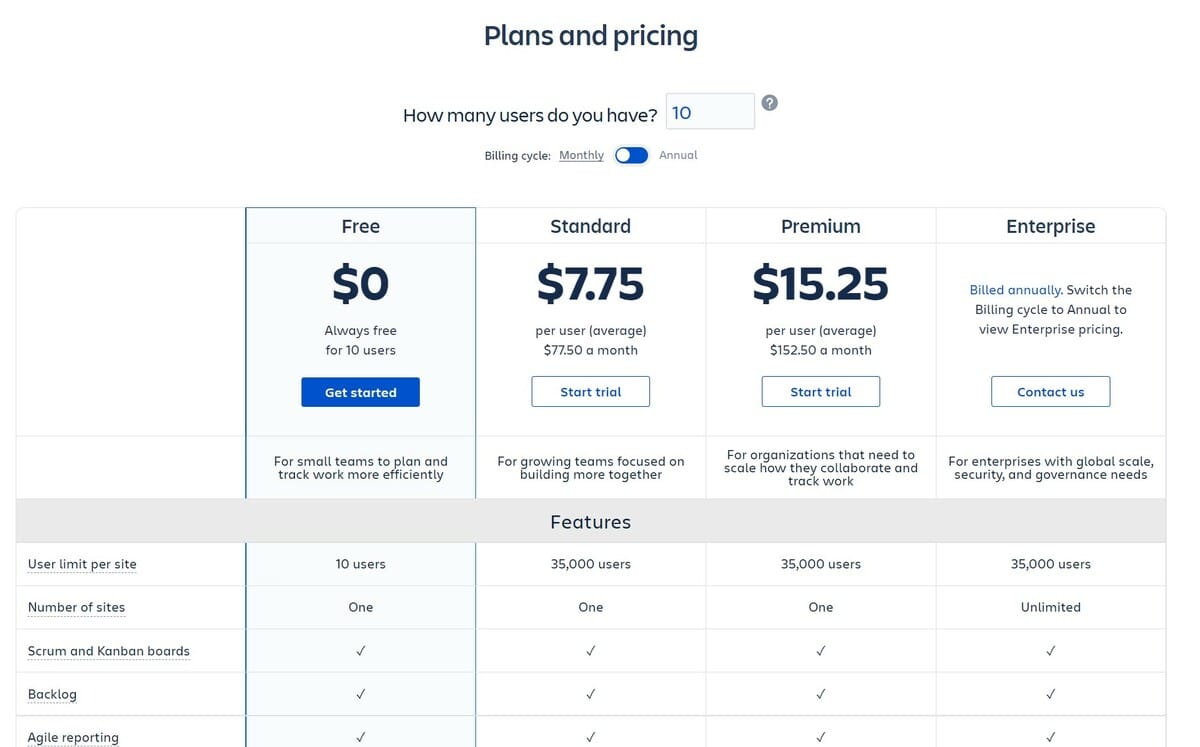The image size is (1200, 747).
Task: Select the Standard plan column header
Action: [590, 226]
